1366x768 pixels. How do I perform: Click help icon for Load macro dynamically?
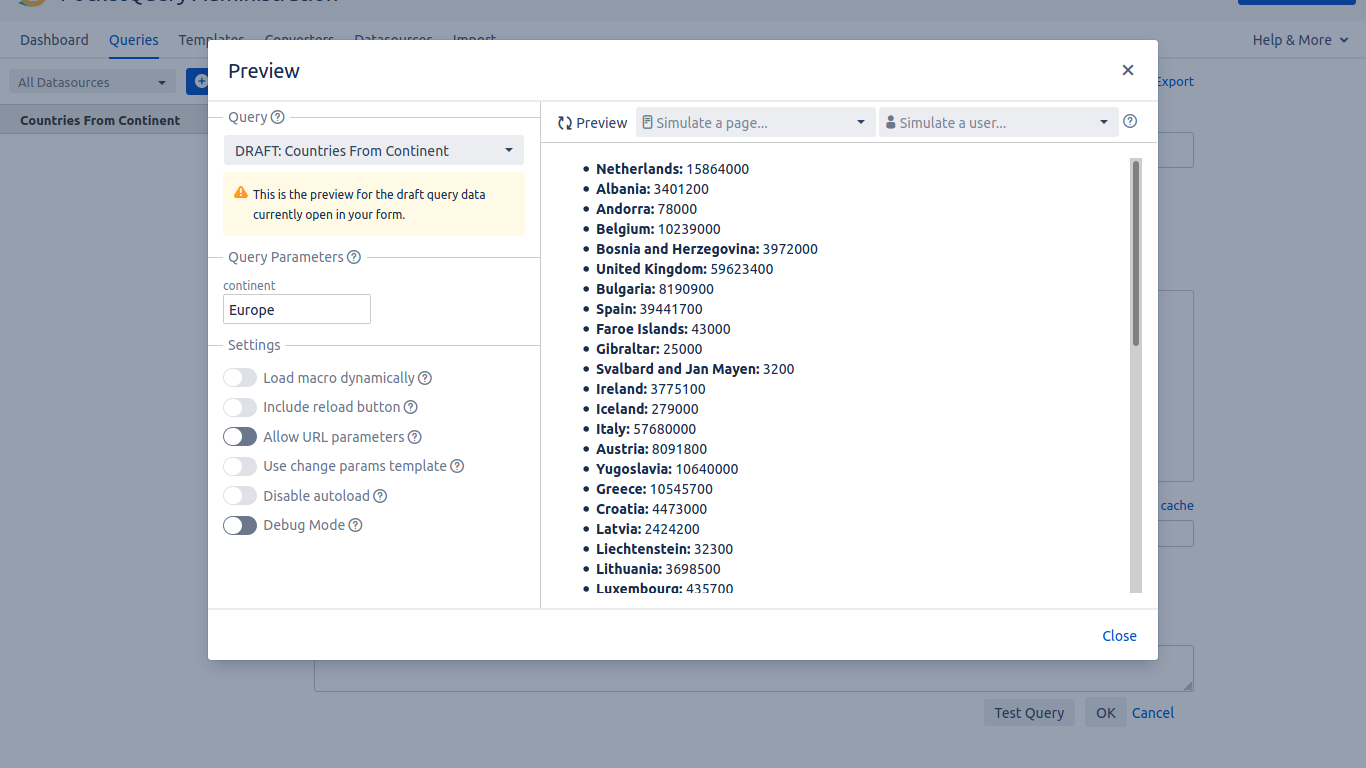425,378
